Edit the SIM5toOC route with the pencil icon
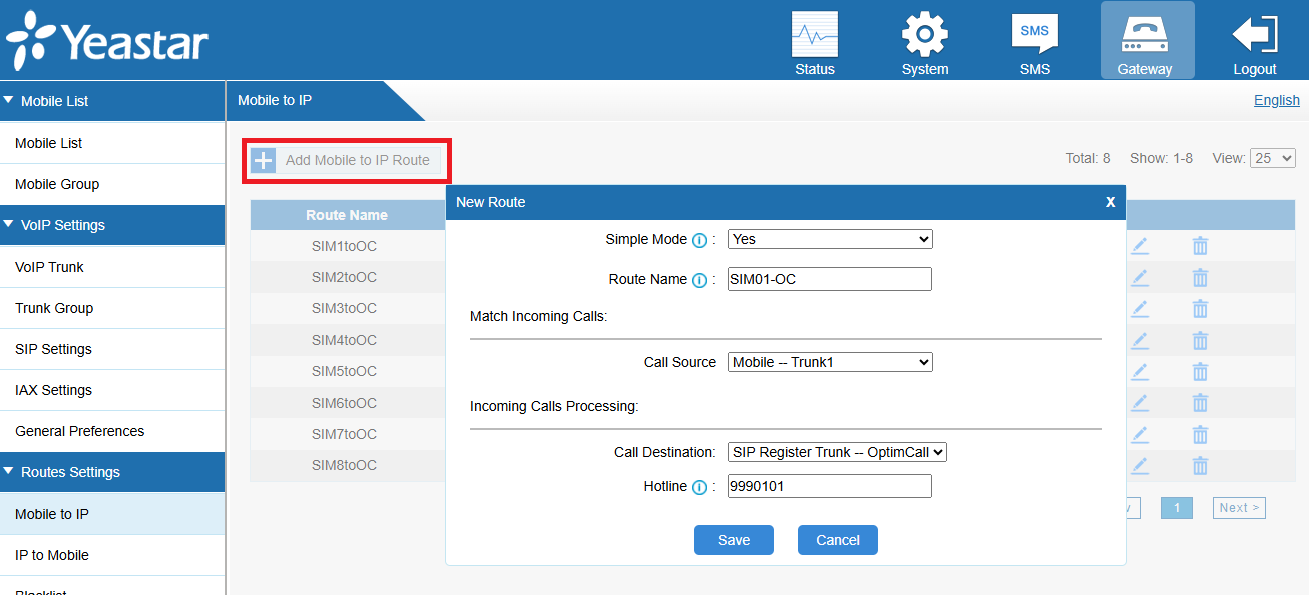1309x595 pixels. tap(1140, 371)
